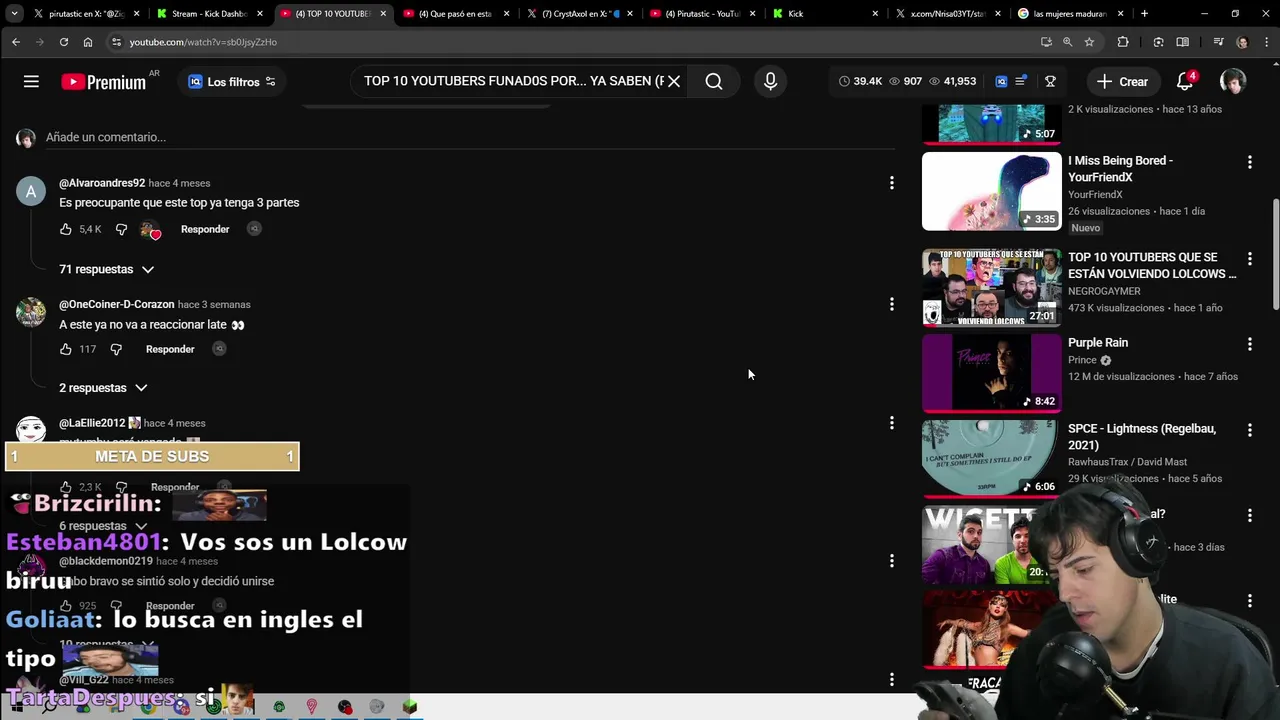Open options for @Alvaroandres92 comment

point(892,183)
